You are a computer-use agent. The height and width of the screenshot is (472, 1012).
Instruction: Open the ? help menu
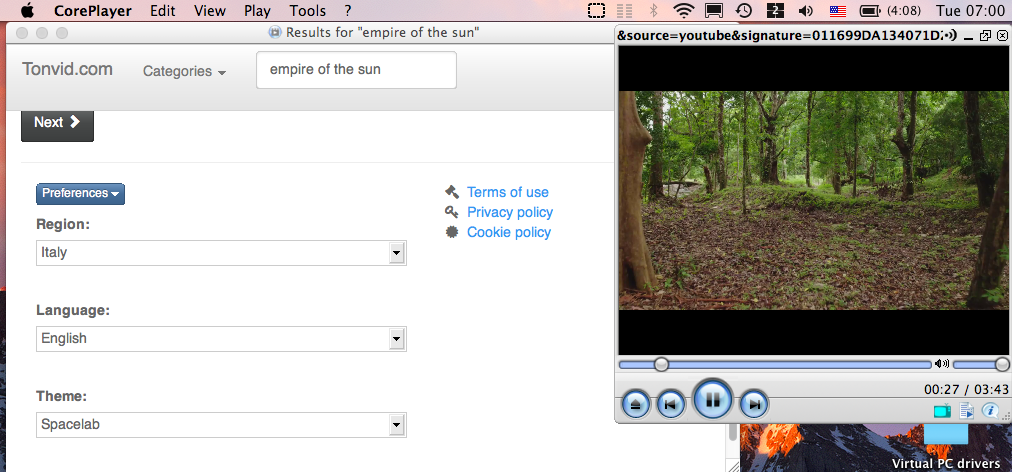point(348,11)
